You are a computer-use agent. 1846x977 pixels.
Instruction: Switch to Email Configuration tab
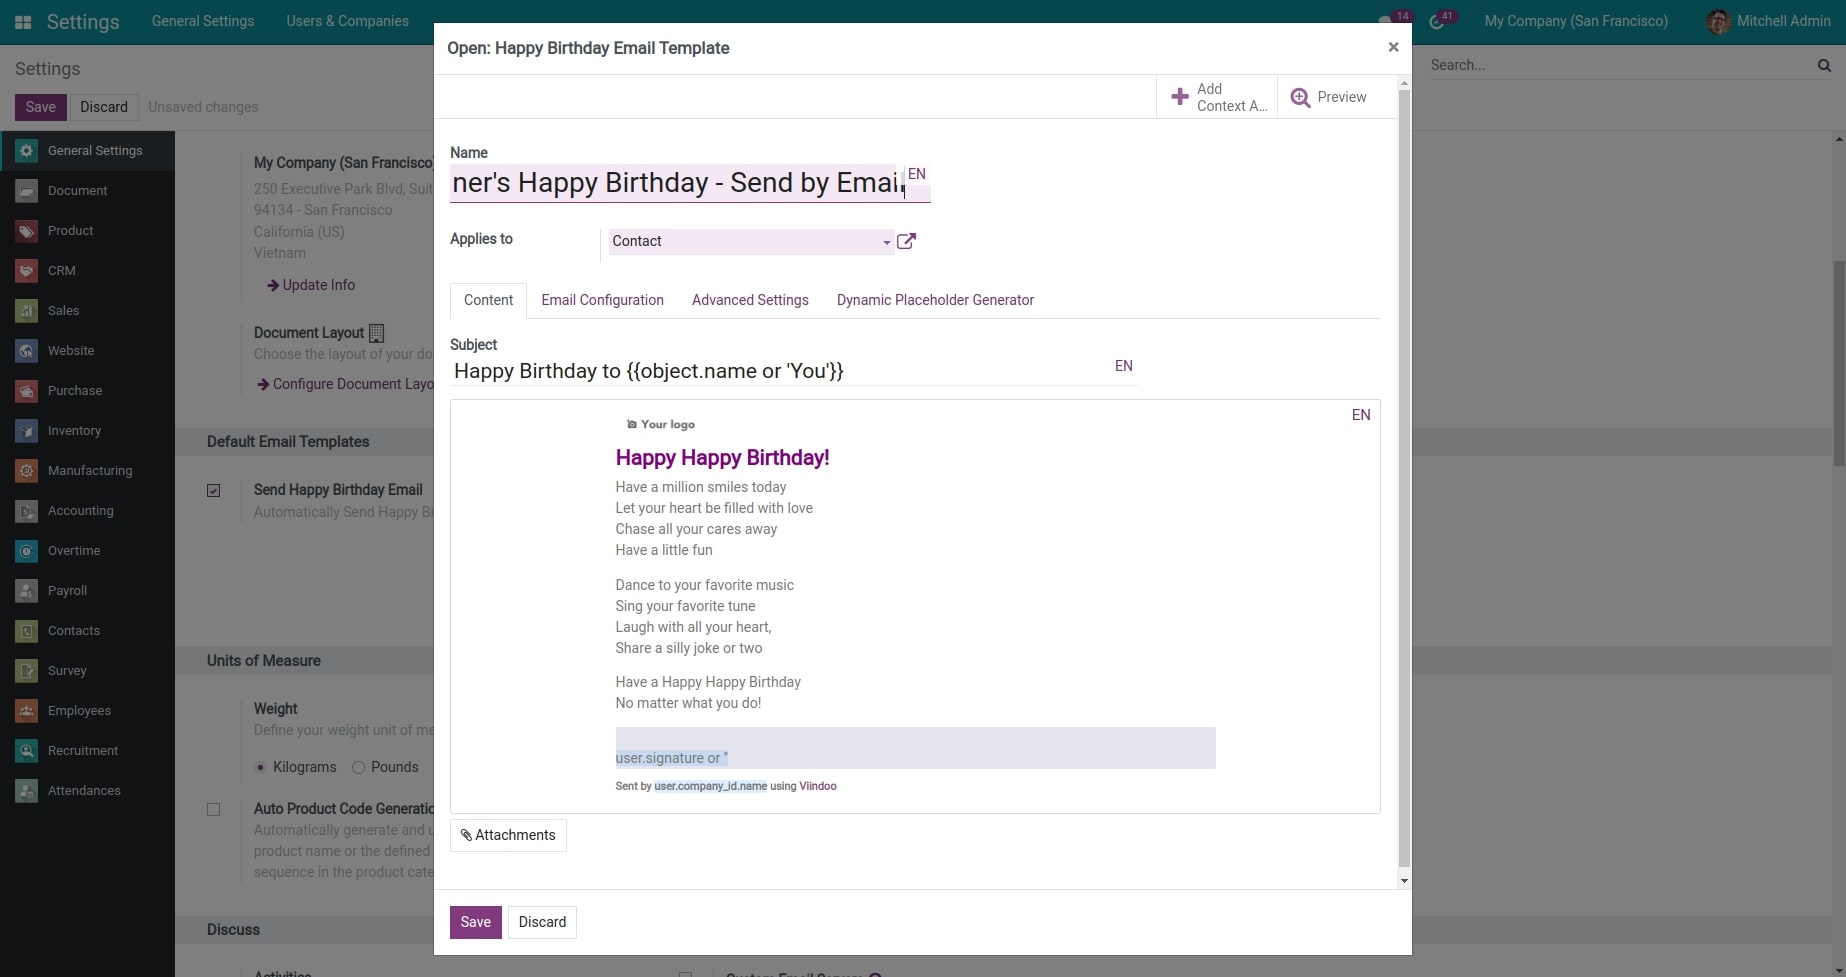[x=602, y=300]
